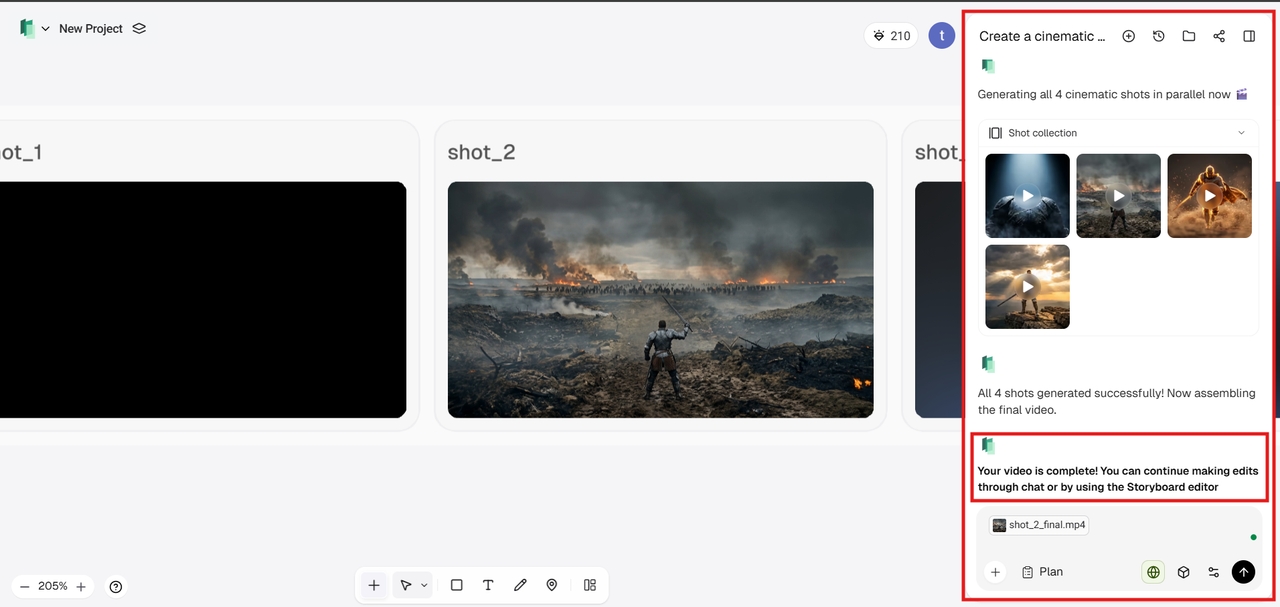The image size is (1280, 607).
Task: Select the pointer cursor tool
Action: coord(406,585)
